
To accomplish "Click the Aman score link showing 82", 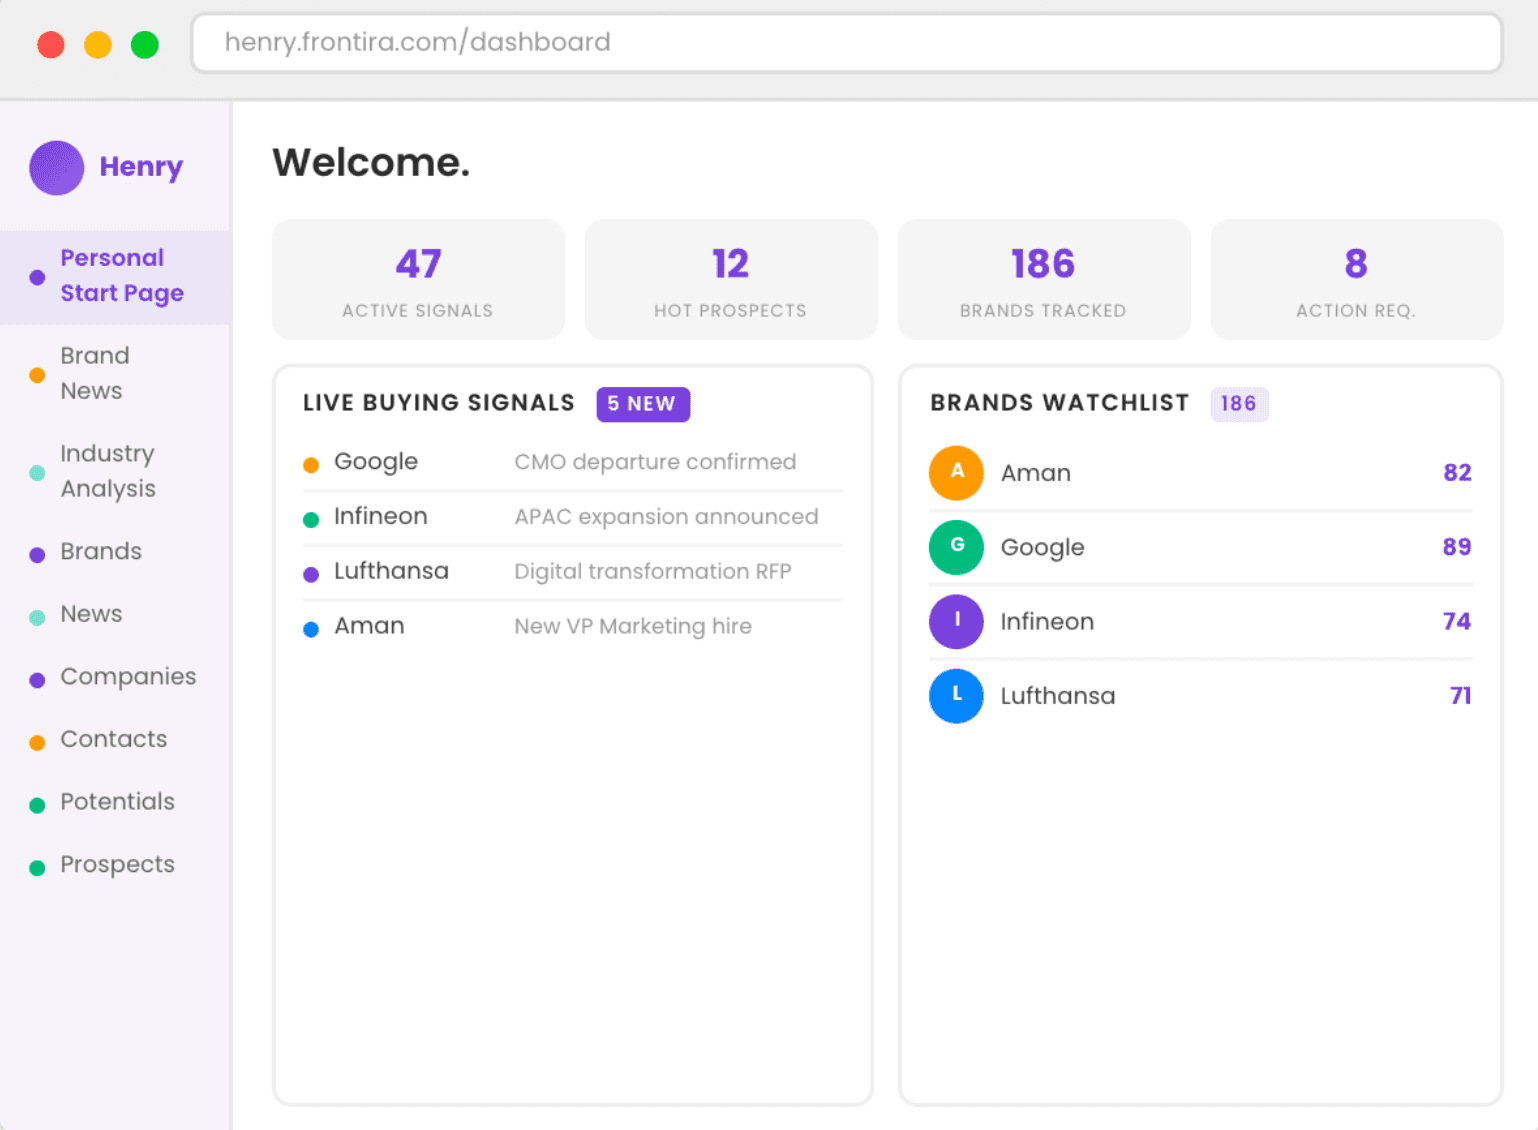I will [1458, 472].
